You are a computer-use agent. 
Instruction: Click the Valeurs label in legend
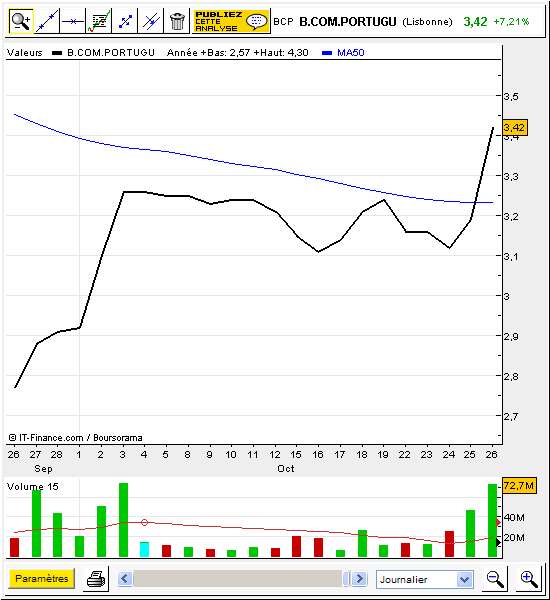(24, 52)
